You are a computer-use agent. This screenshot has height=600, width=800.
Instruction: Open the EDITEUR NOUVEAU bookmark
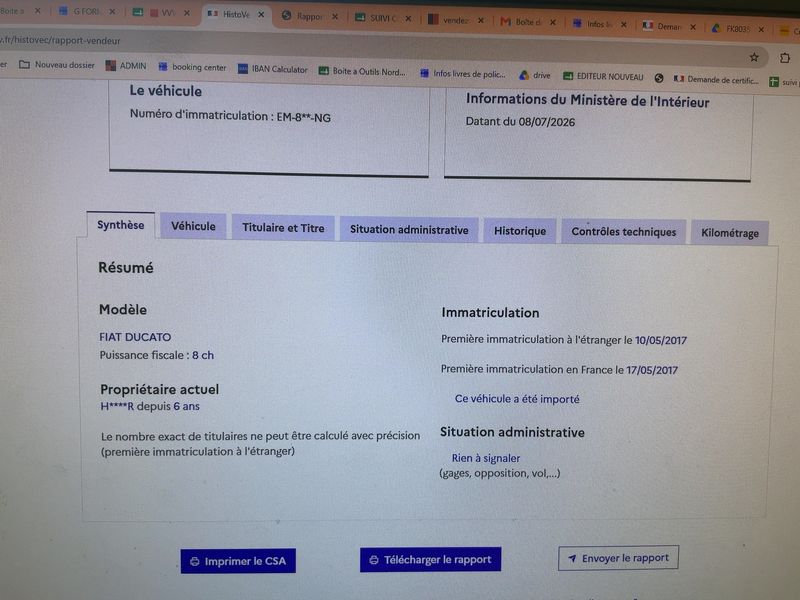coord(603,77)
